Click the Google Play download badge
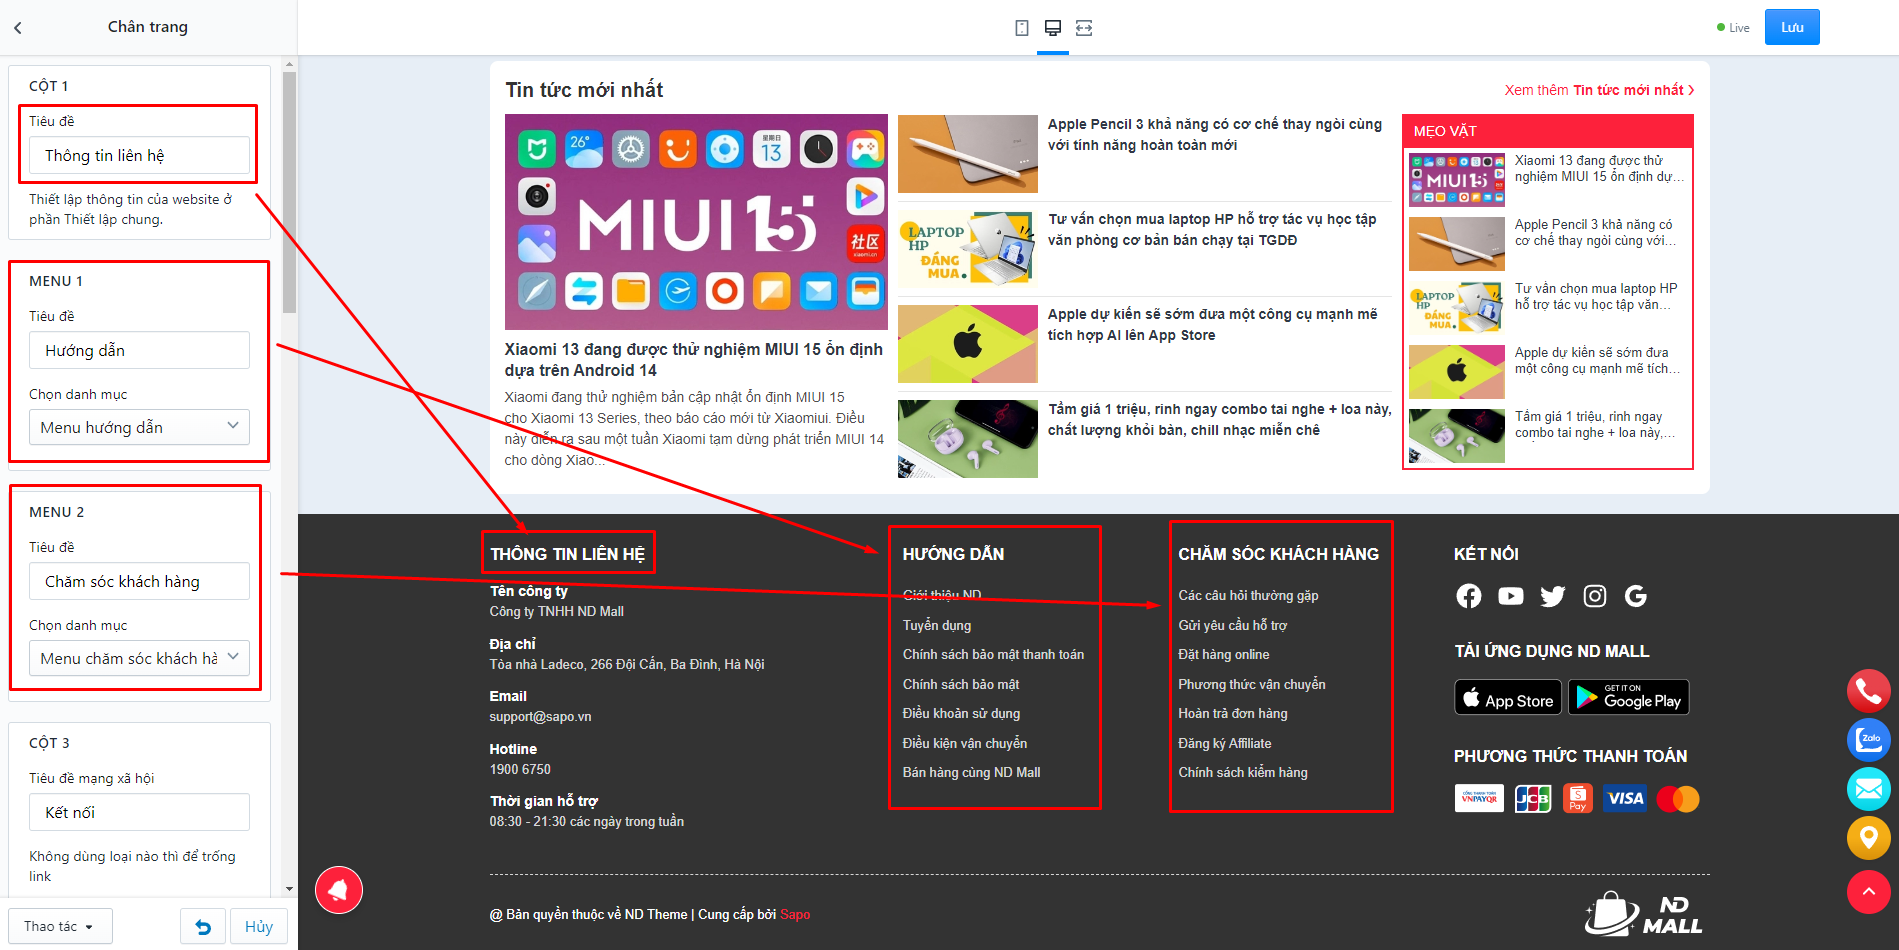The width and height of the screenshot is (1899, 950). pyautogui.click(x=1629, y=697)
